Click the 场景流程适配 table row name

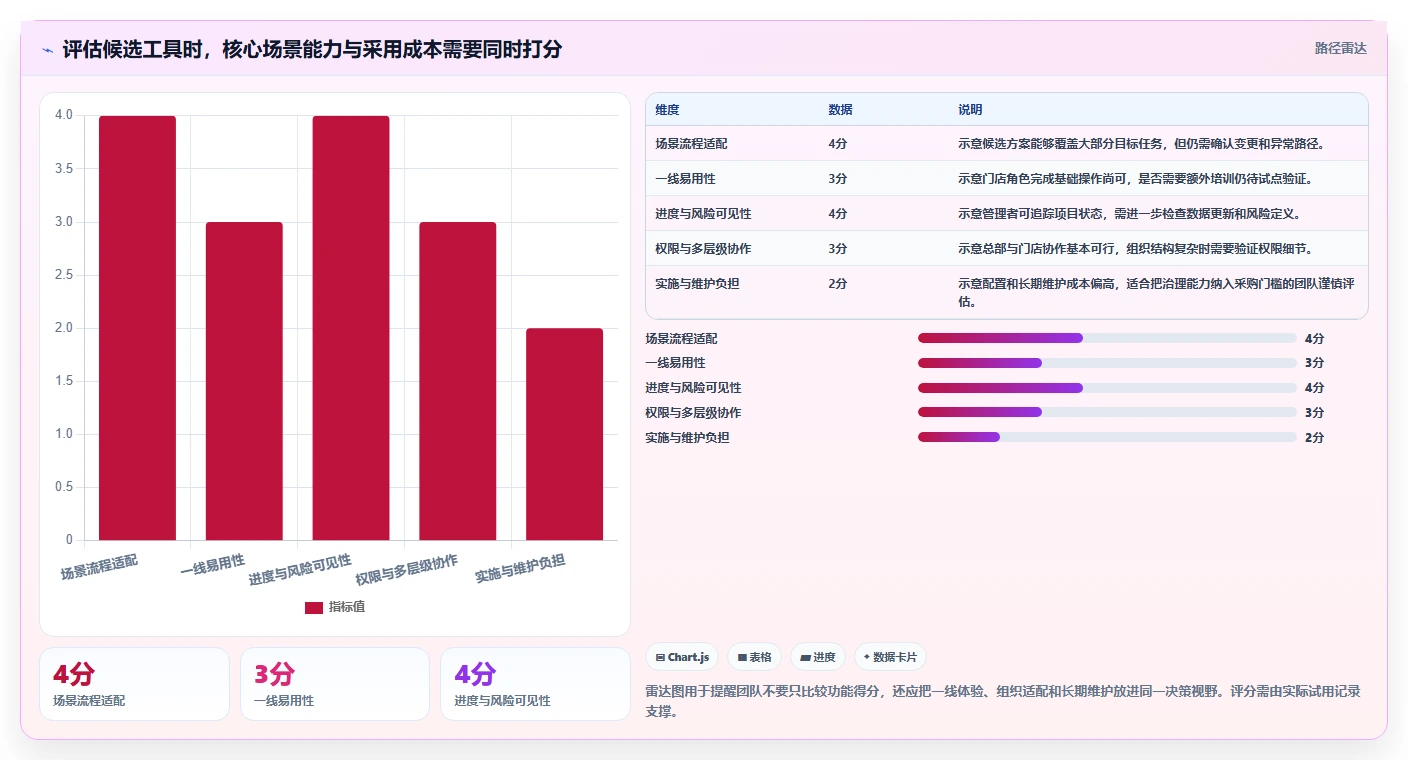tap(691, 143)
